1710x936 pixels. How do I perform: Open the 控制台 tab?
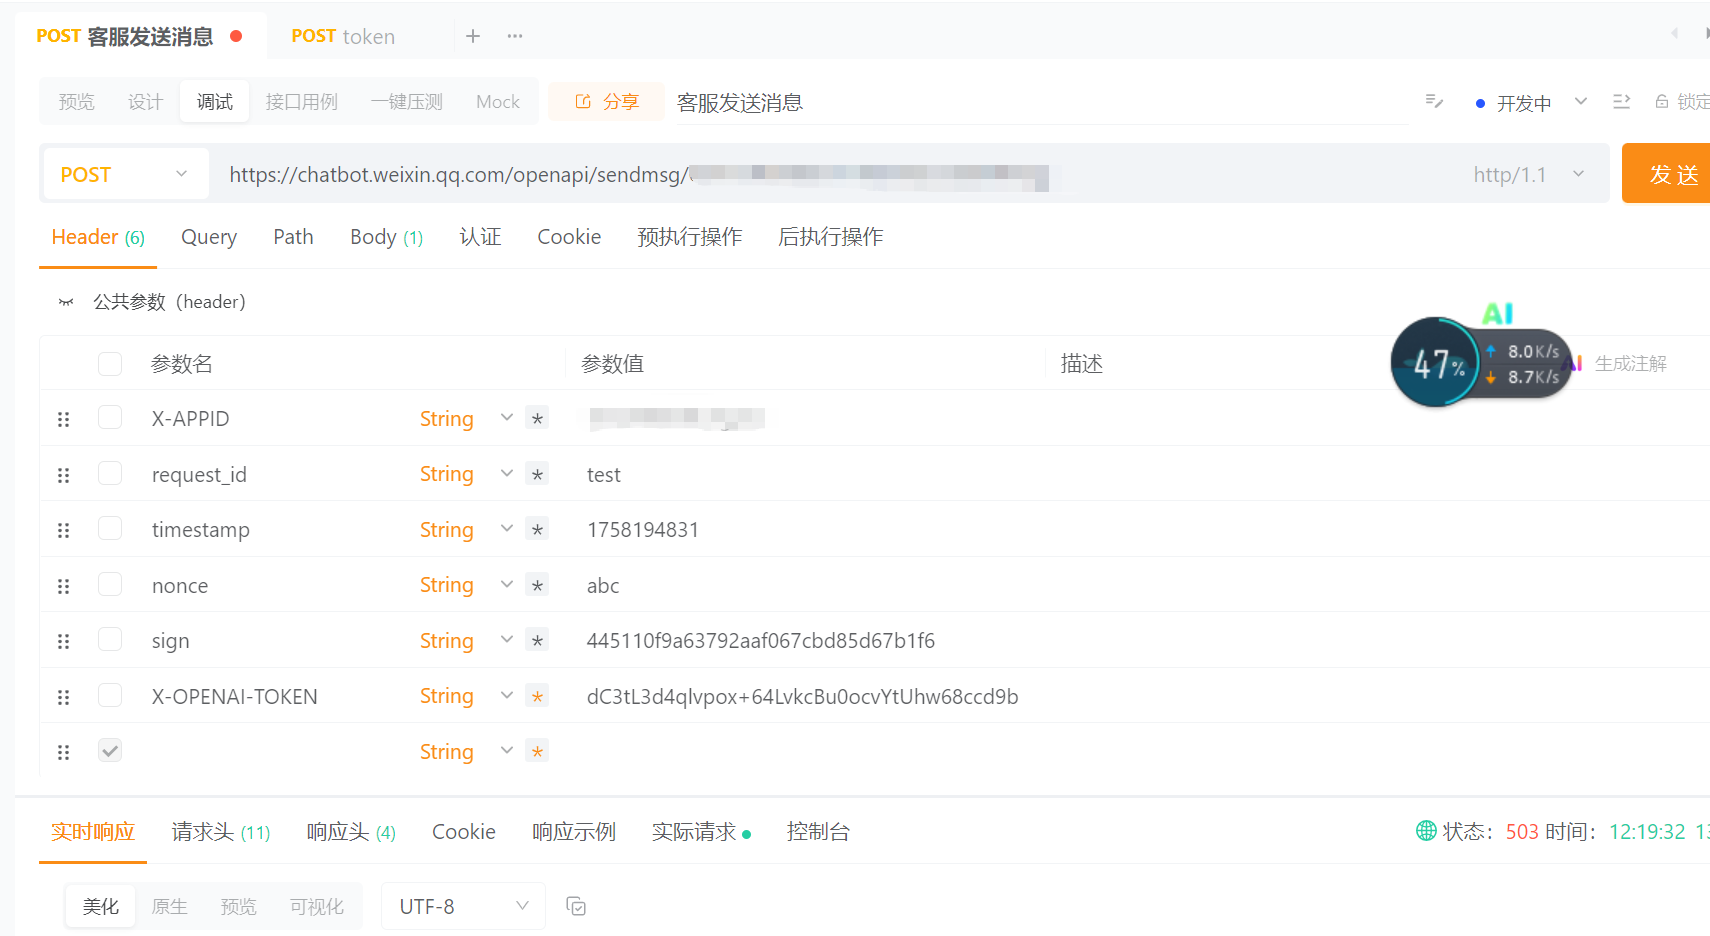click(818, 832)
